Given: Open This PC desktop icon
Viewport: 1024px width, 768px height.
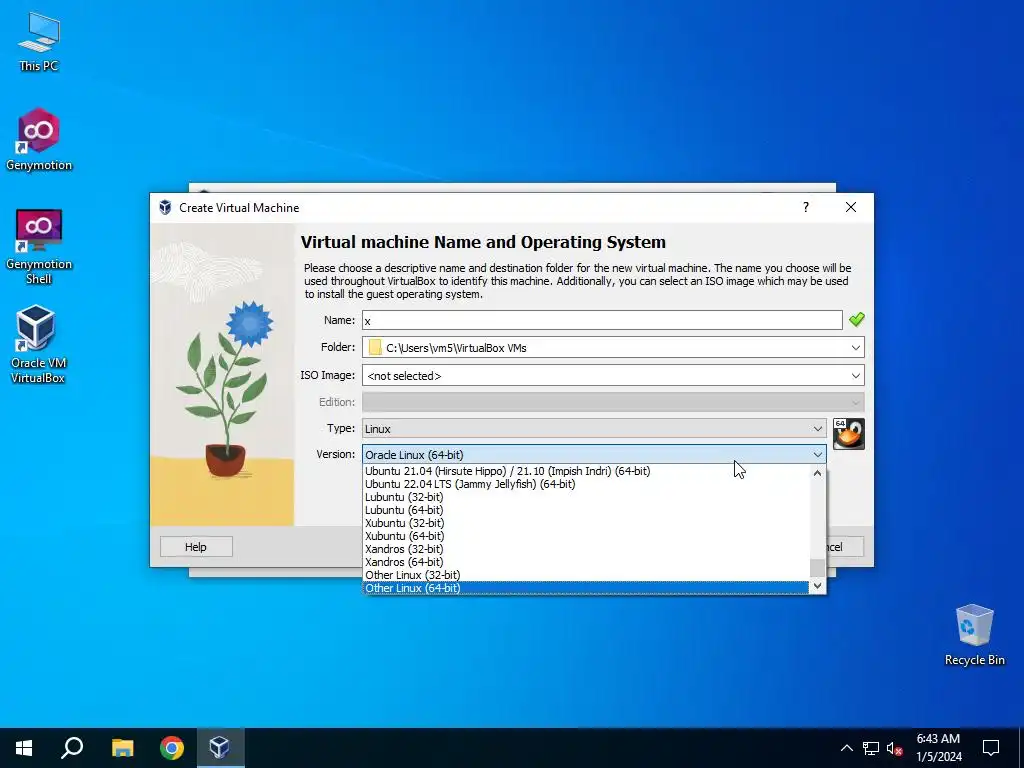Looking at the screenshot, I should click(x=39, y=42).
